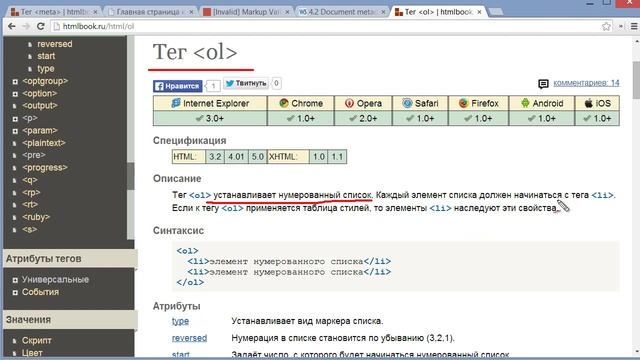Open <pre> in the sidebar
The width and height of the screenshot is (640, 360).
[x=34, y=155]
